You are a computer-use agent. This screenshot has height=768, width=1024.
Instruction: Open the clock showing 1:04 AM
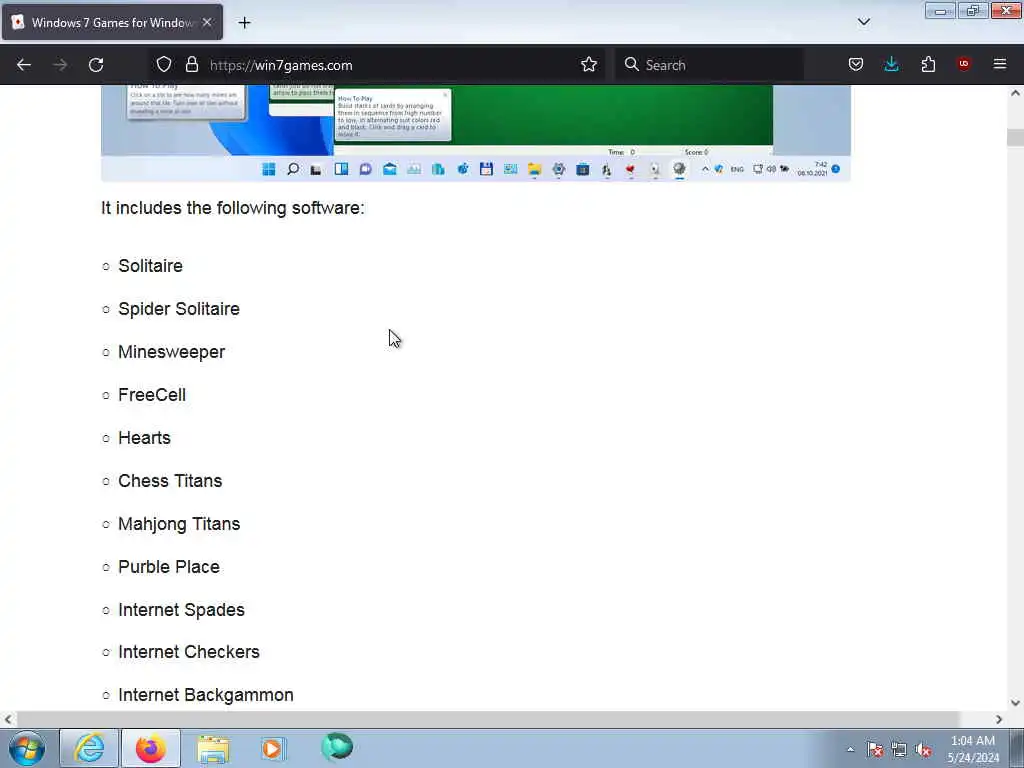pos(973,749)
